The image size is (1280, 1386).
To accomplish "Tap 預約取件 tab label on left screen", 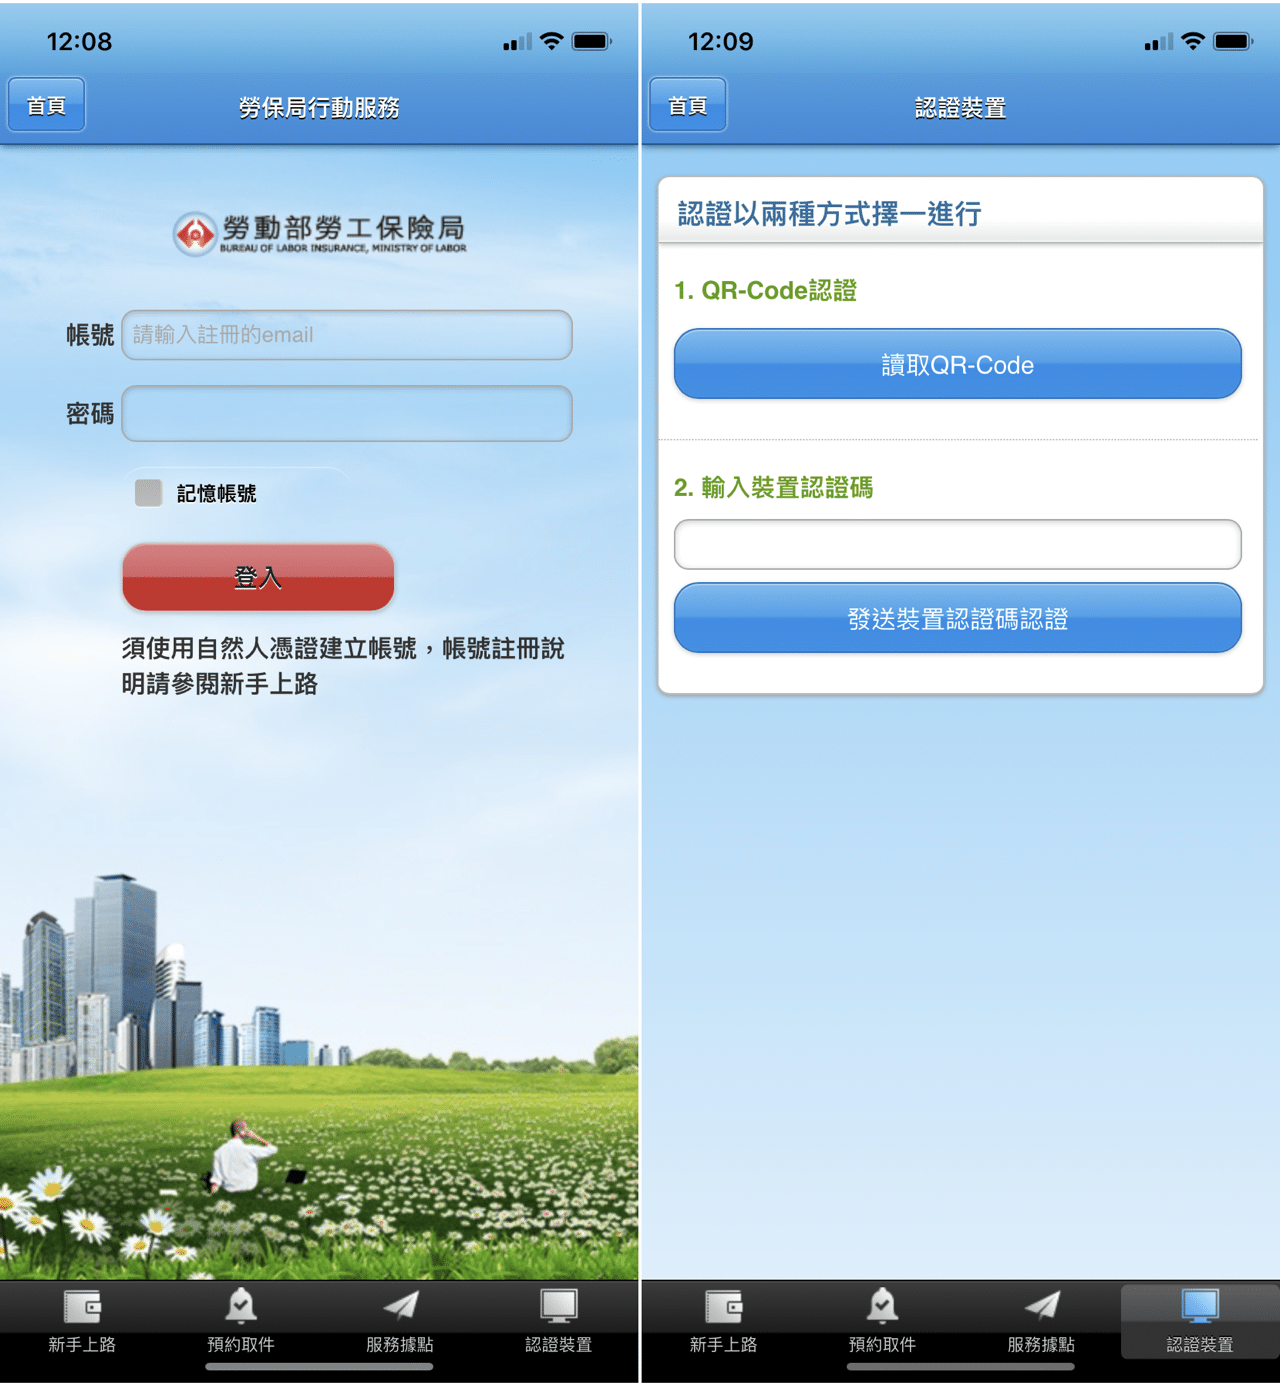I will point(241,1345).
